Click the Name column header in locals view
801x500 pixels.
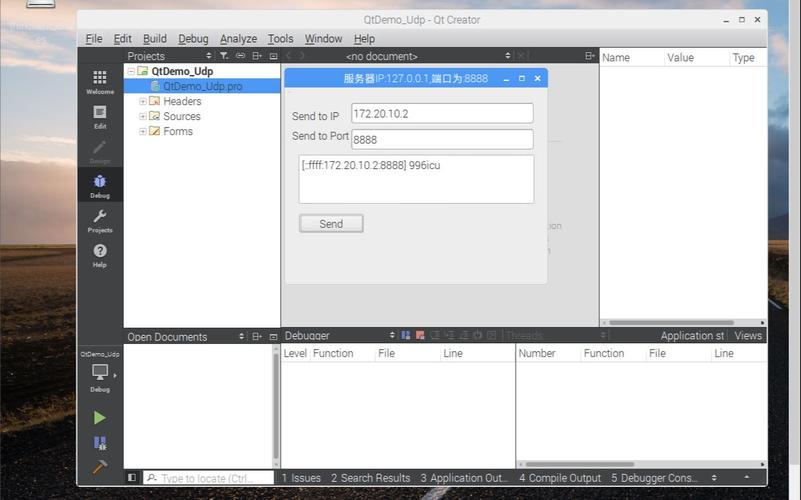(x=632, y=58)
